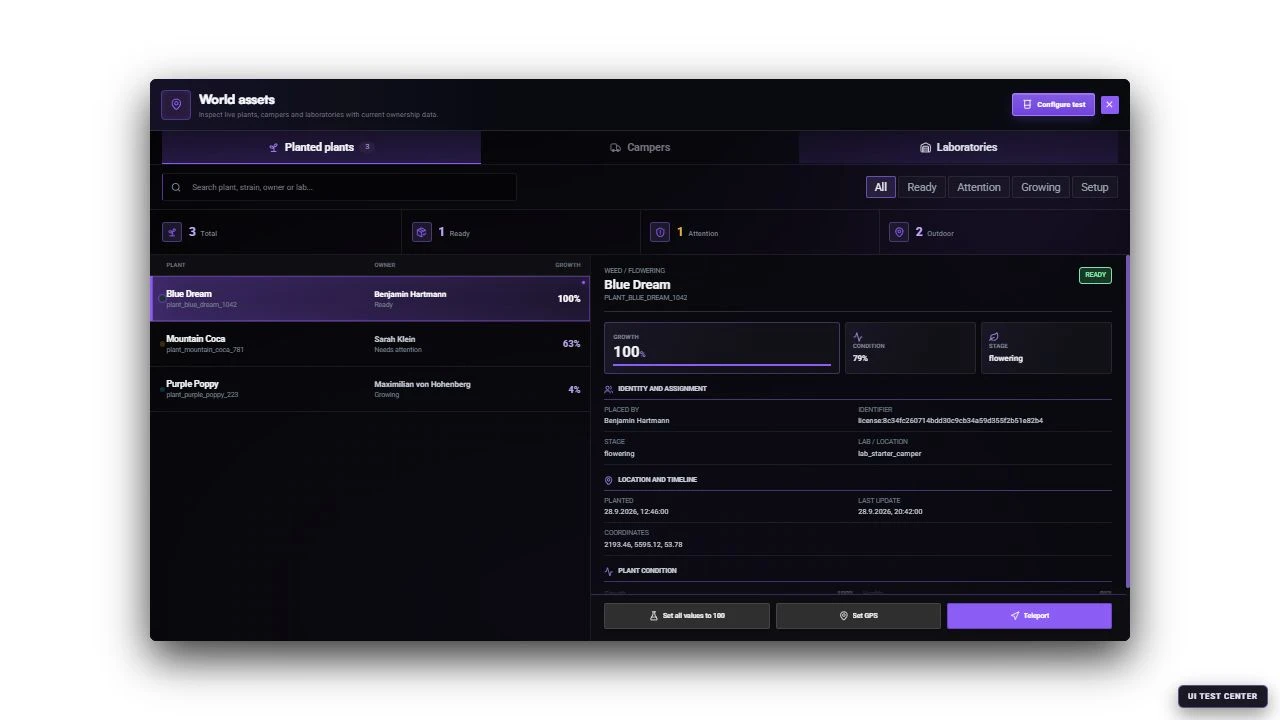Click the detail panel's vertical scrollbar
Image resolution: width=1280 pixels, height=720 pixels.
[1127, 421]
